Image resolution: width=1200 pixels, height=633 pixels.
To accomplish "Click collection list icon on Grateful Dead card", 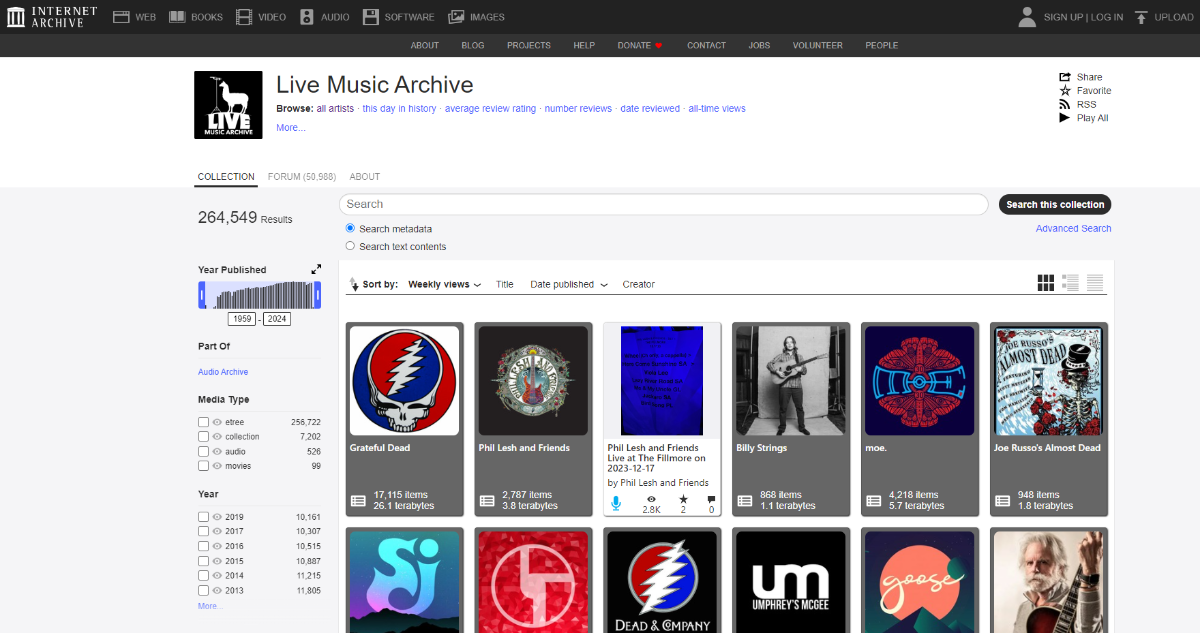I will [358, 501].
